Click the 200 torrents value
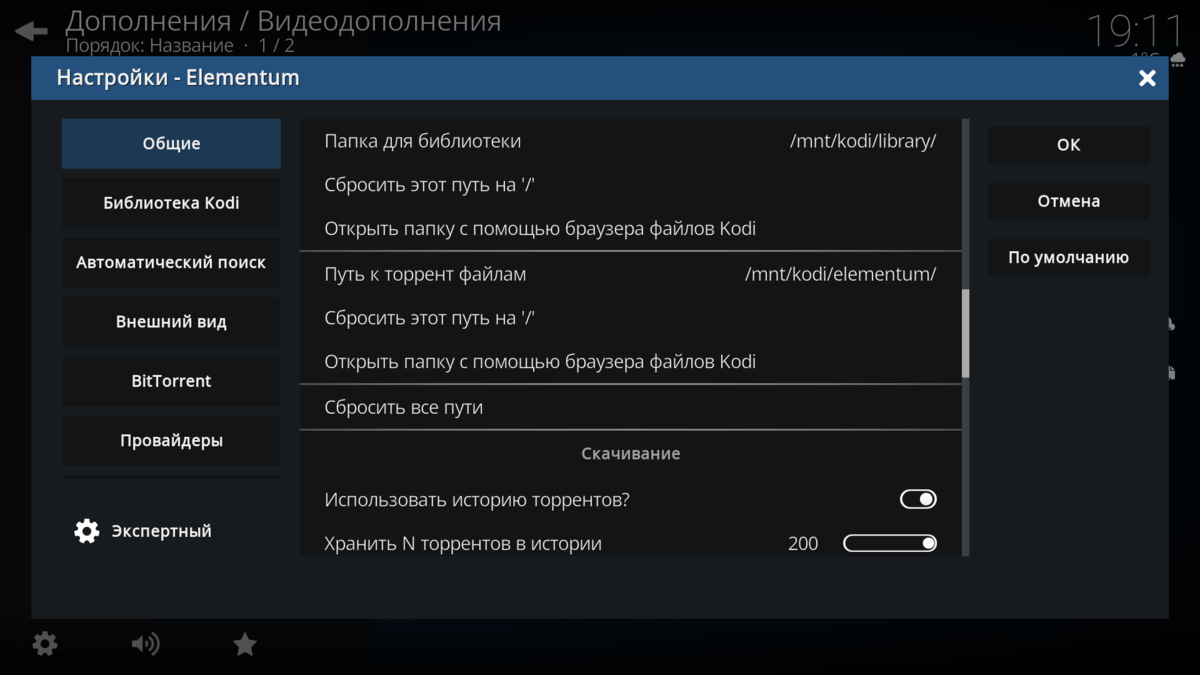 pyautogui.click(x=803, y=544)
